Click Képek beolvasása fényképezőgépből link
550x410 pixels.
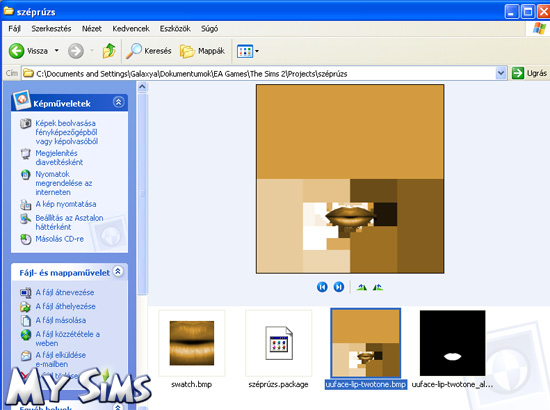(67, 132)
